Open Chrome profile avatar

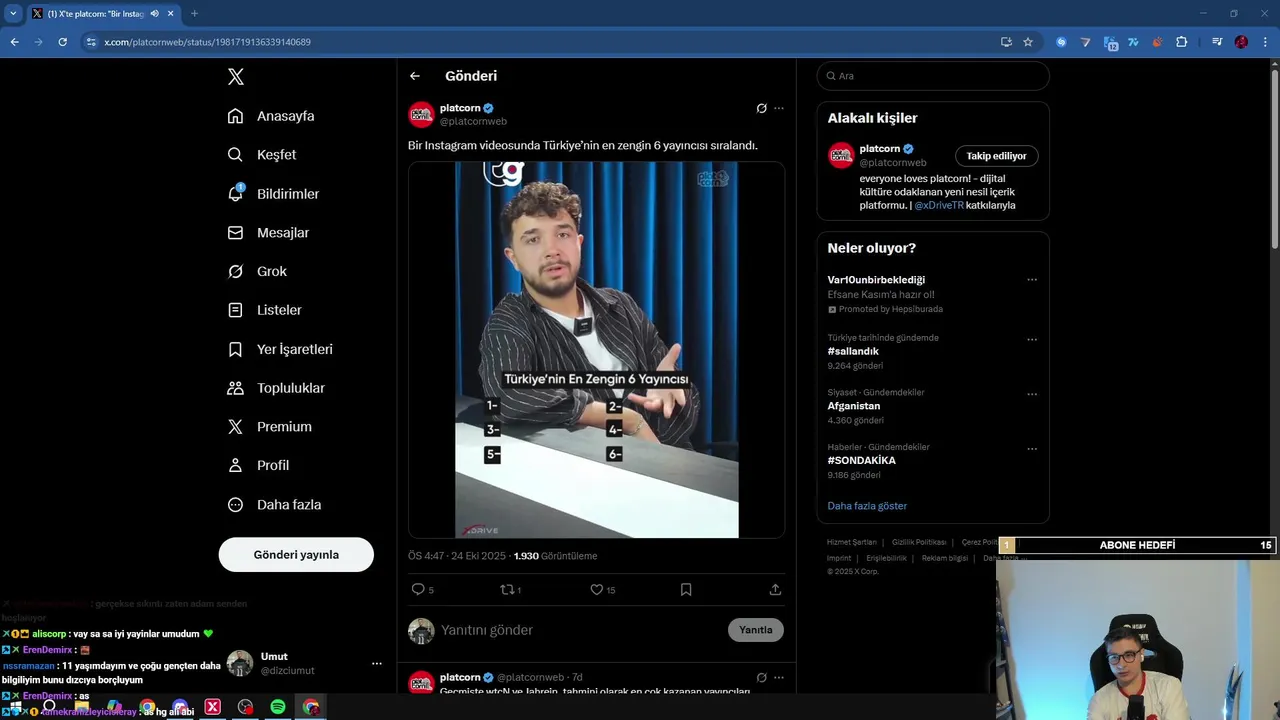coord(1241,42)
